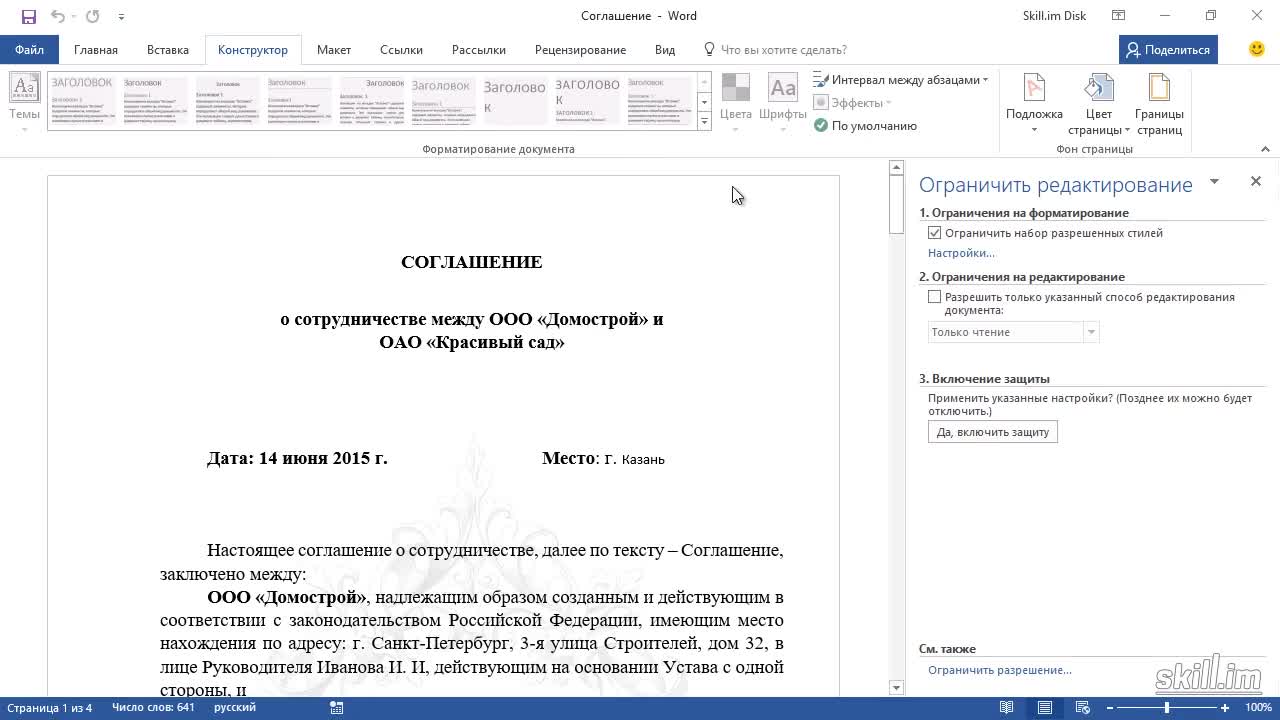1280x720 pixels.
Task: Toggle 'Ограничить набор разрешенных стилей' checkbox
Action: pyautogui.click(x=935, y=233)
